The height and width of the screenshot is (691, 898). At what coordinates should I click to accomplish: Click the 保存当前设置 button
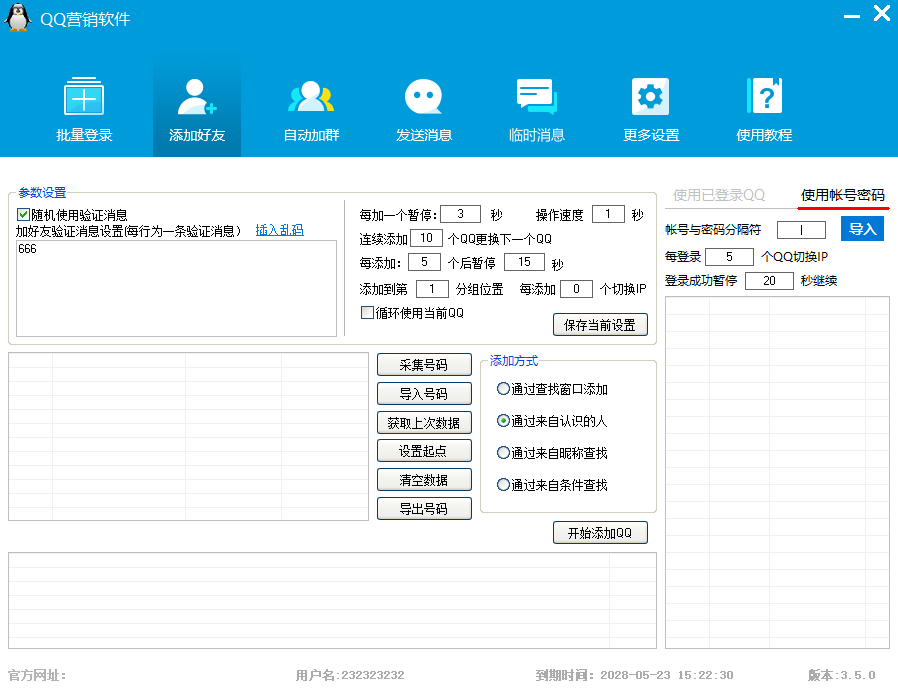click(x=600, y=325)
